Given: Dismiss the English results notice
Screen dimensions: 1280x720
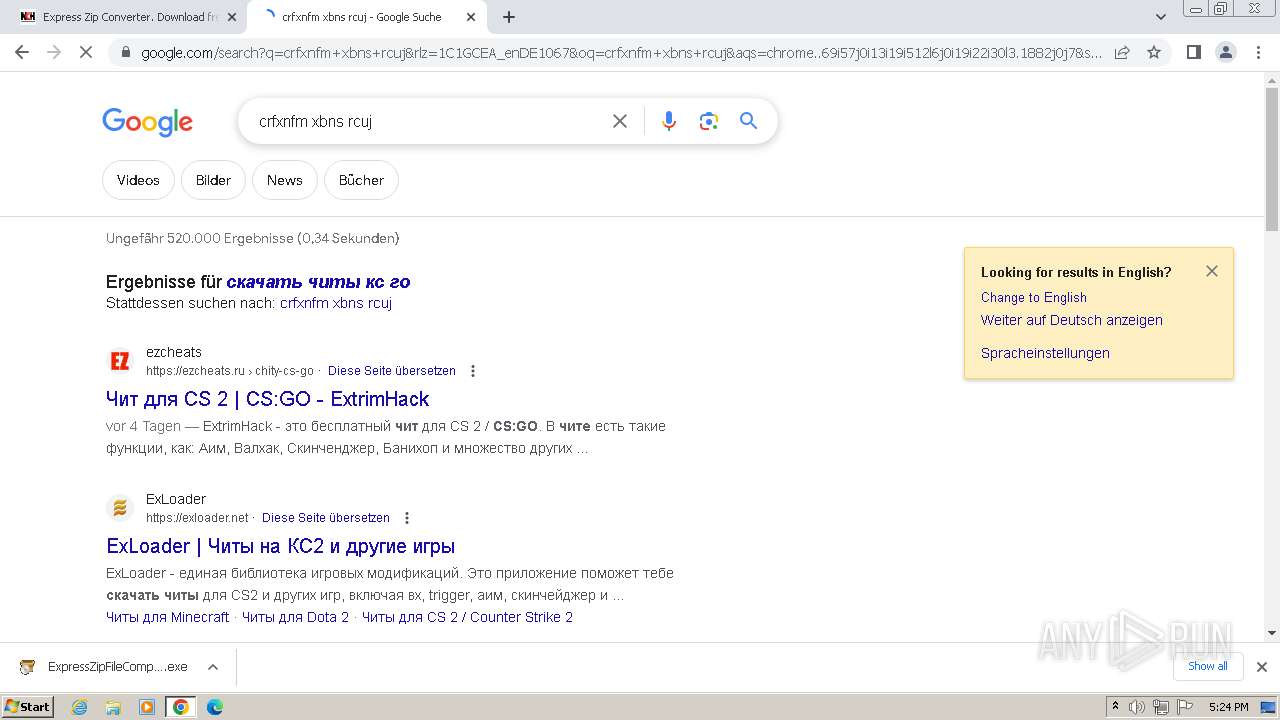Looking at the screenshot, I should point(1212,271).
